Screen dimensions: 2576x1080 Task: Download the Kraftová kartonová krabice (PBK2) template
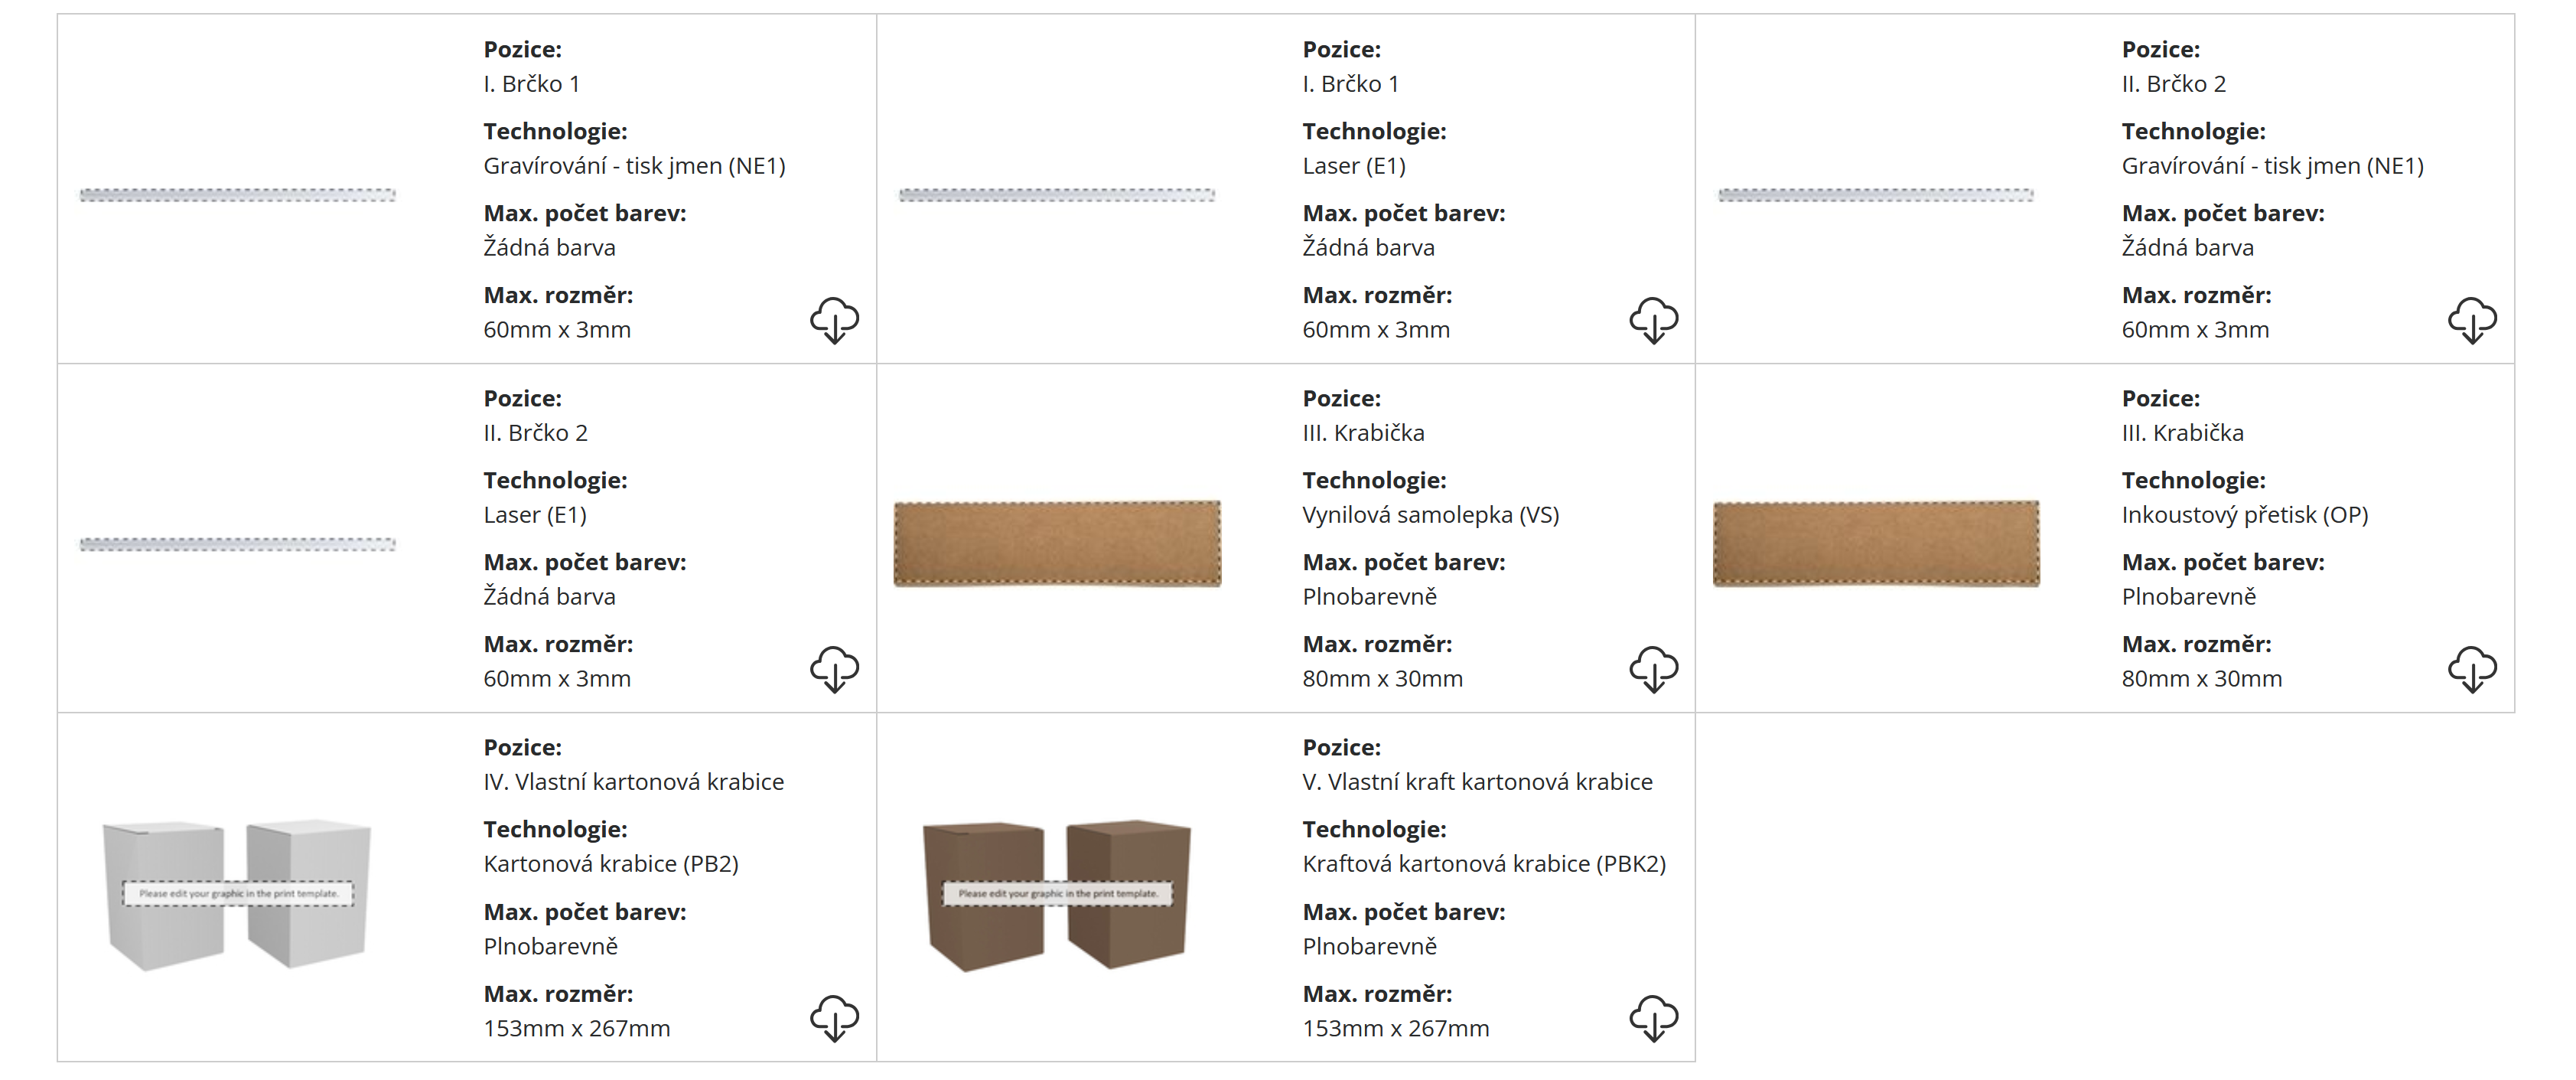[1653, 1018]
